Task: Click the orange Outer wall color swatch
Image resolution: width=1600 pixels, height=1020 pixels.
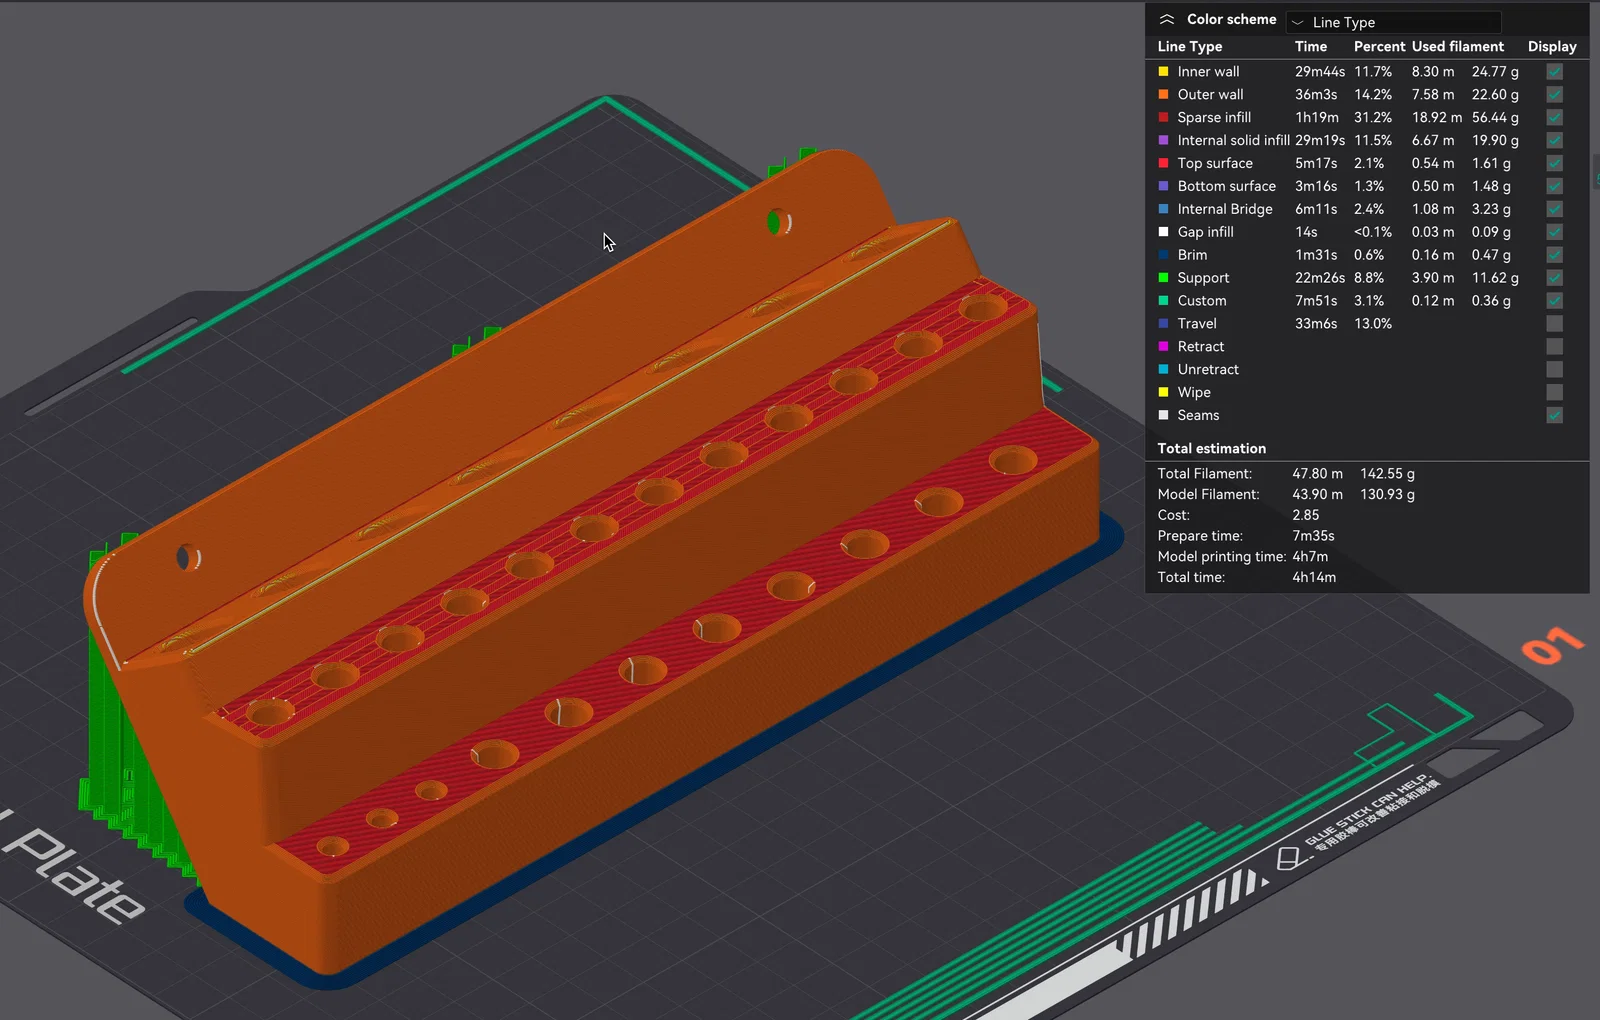Action: 1163,95
